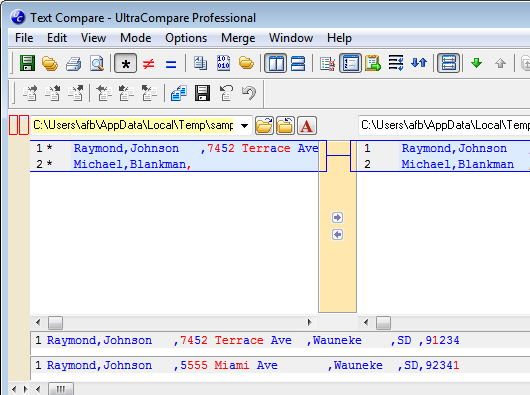Open the Edit menu

point(57,38)
